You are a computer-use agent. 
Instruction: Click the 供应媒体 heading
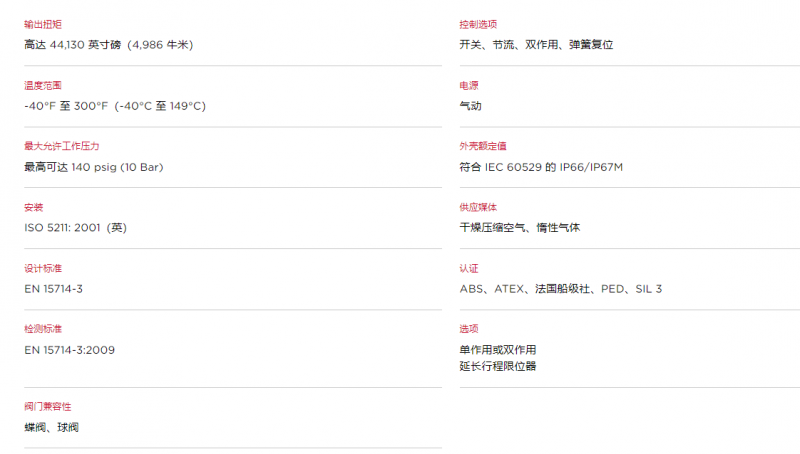[478, 208]
